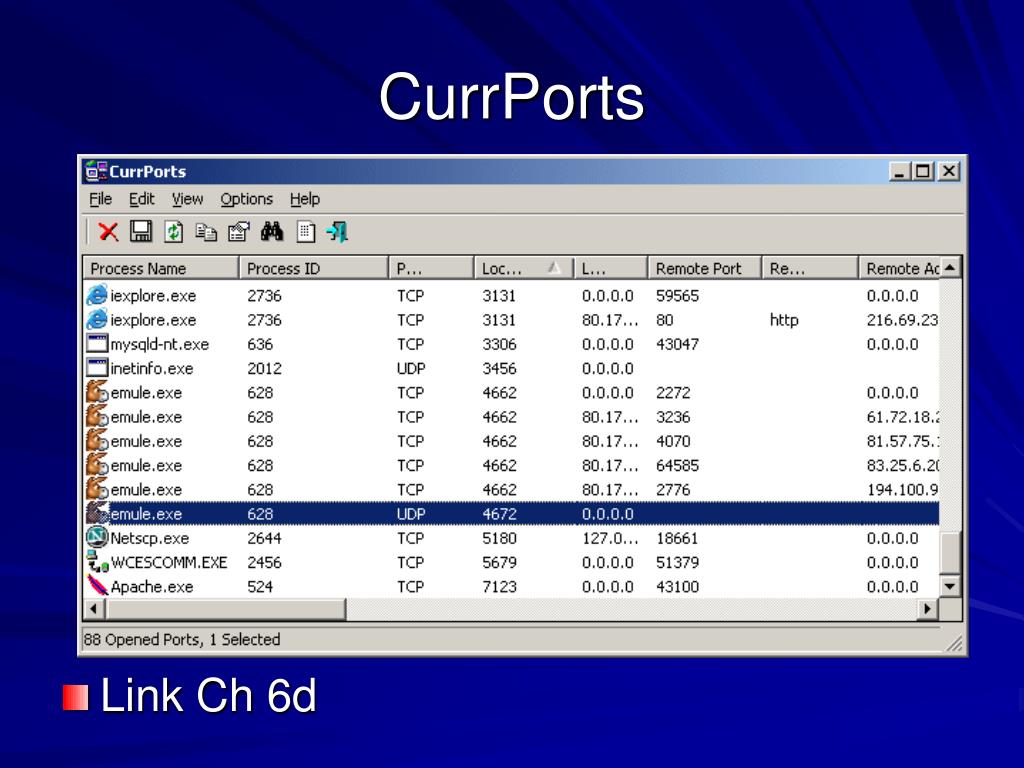Viewport: 1024px width, 768px height.
Task: Select the Apache.exe row
Action: (x=511, y=586)
